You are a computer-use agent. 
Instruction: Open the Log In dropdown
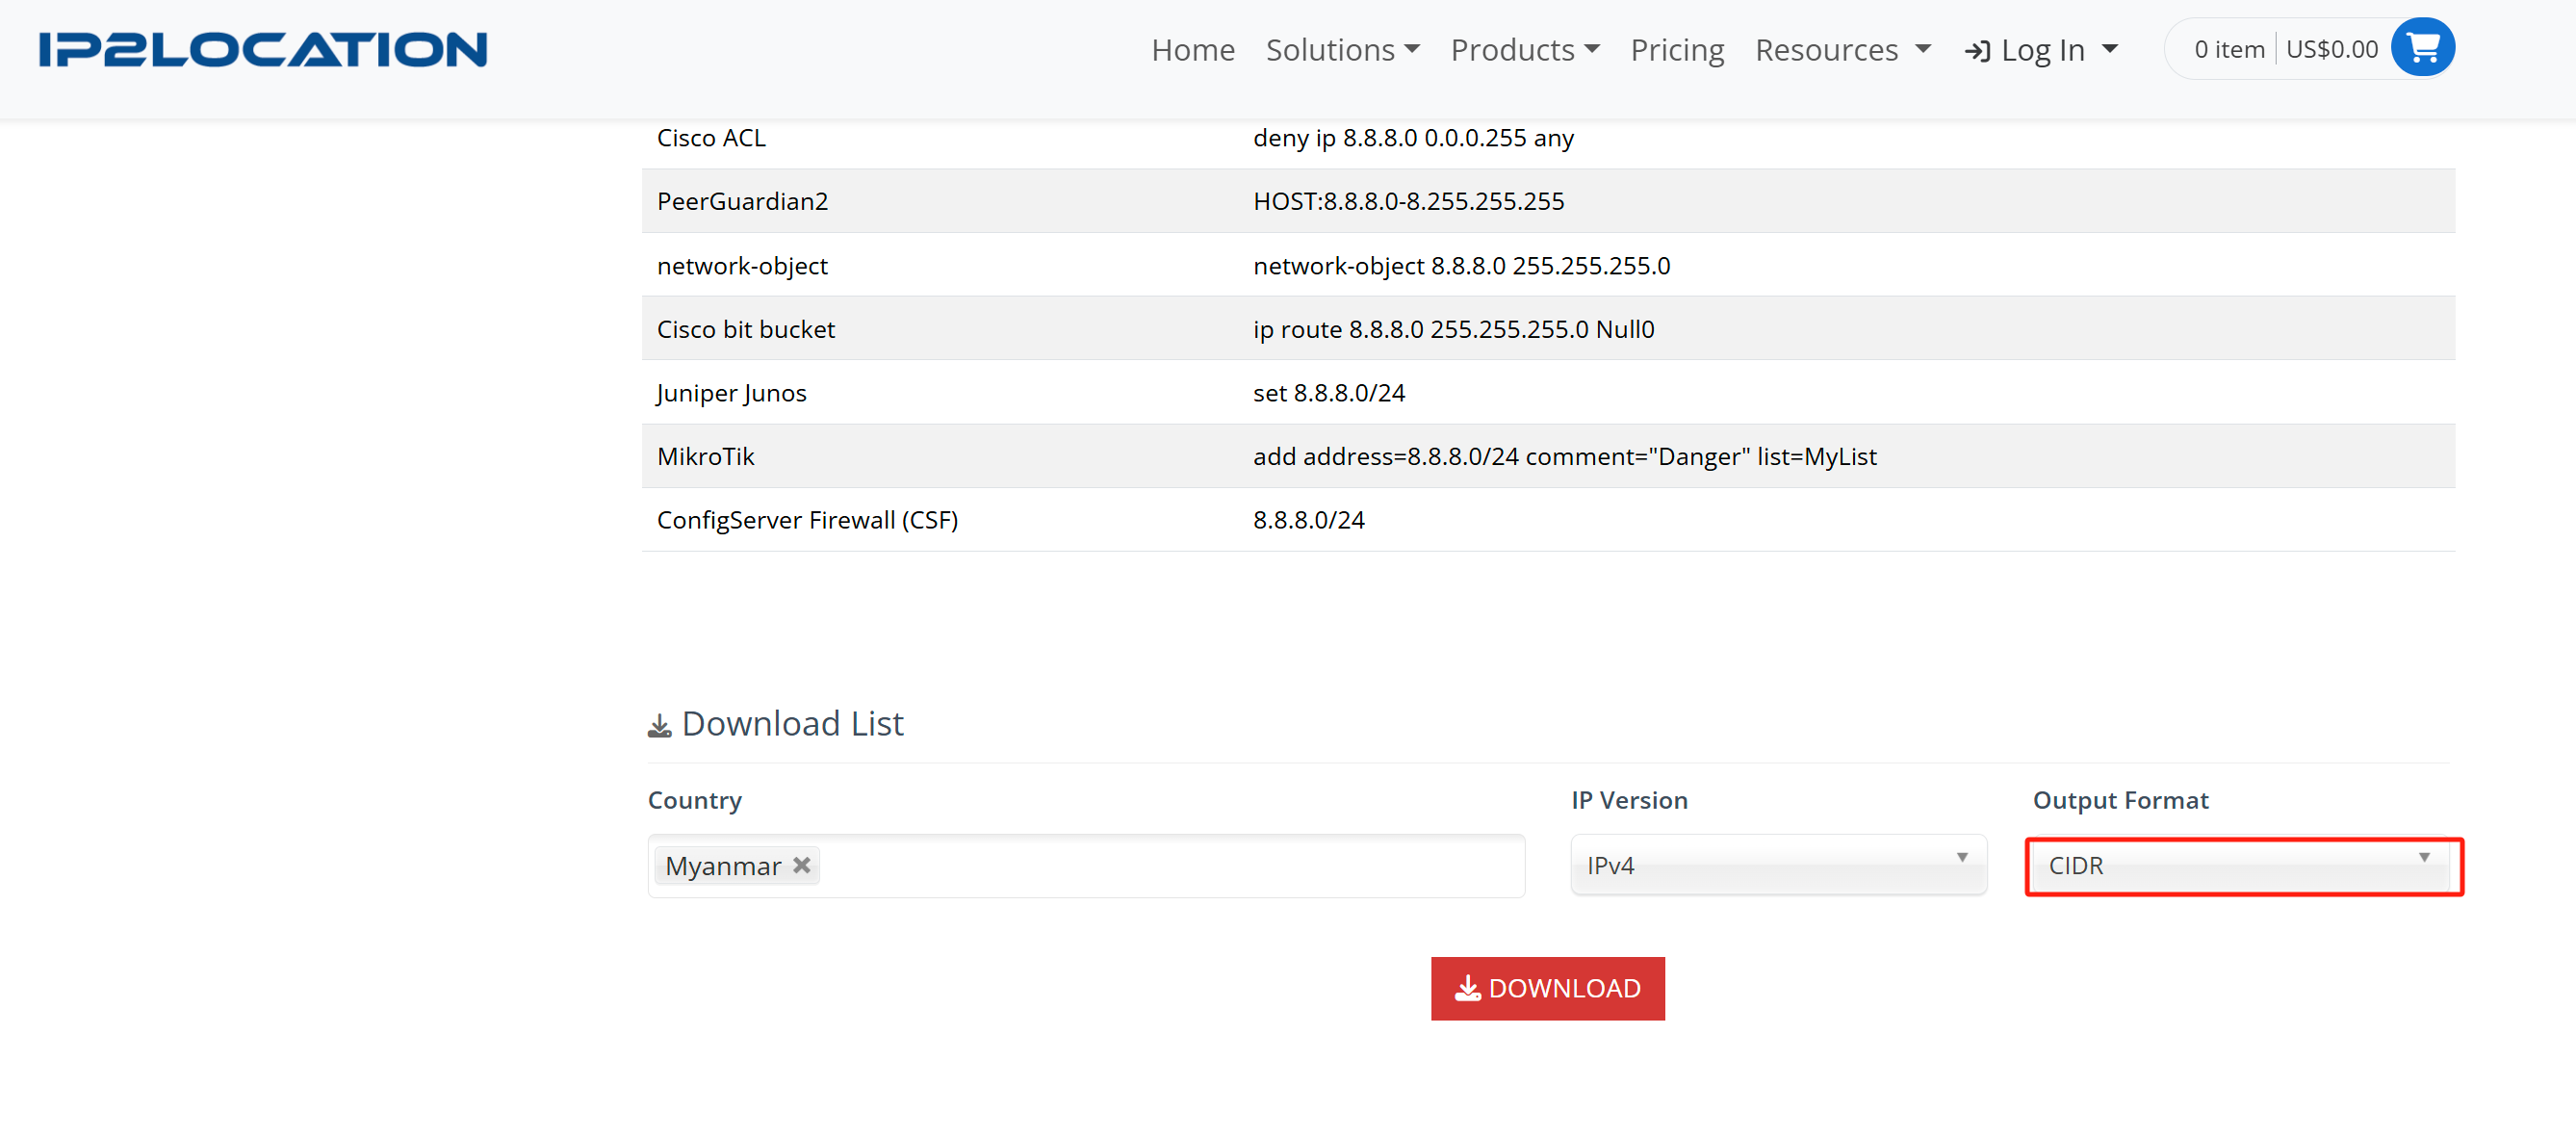click(2042, 50)
